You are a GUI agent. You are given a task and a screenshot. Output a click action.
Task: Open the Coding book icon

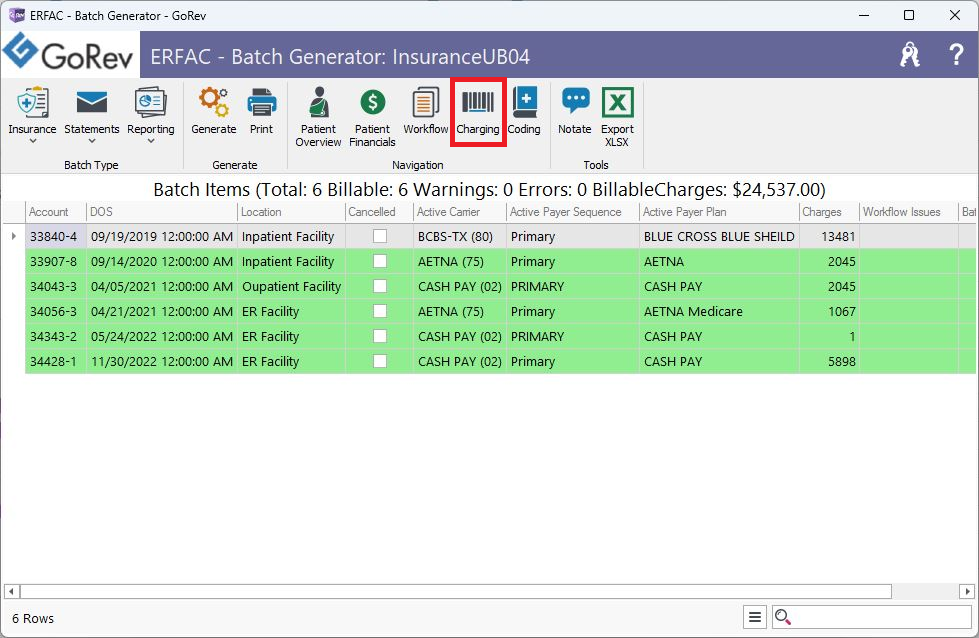[524, 102]
